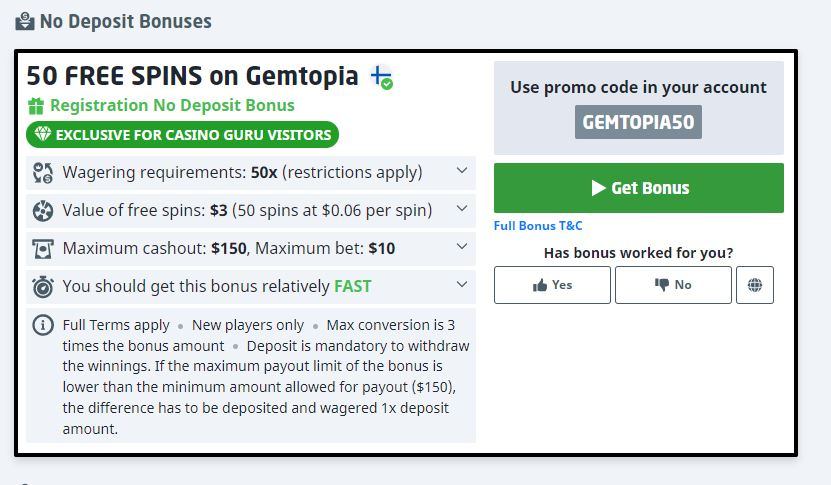Expand the maximum cashout details row

[x=461, y=247]
